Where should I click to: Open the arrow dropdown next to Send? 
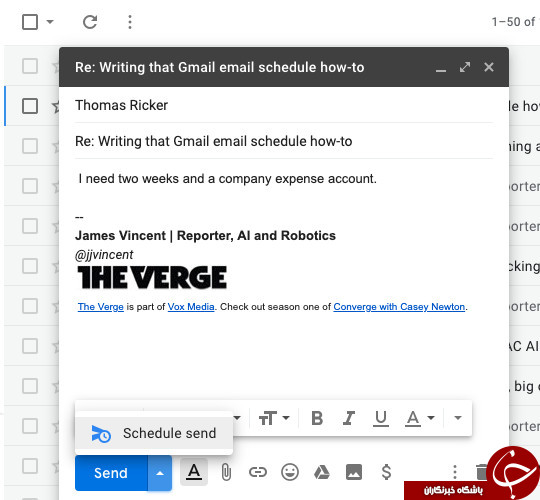[x=160, y=473]
